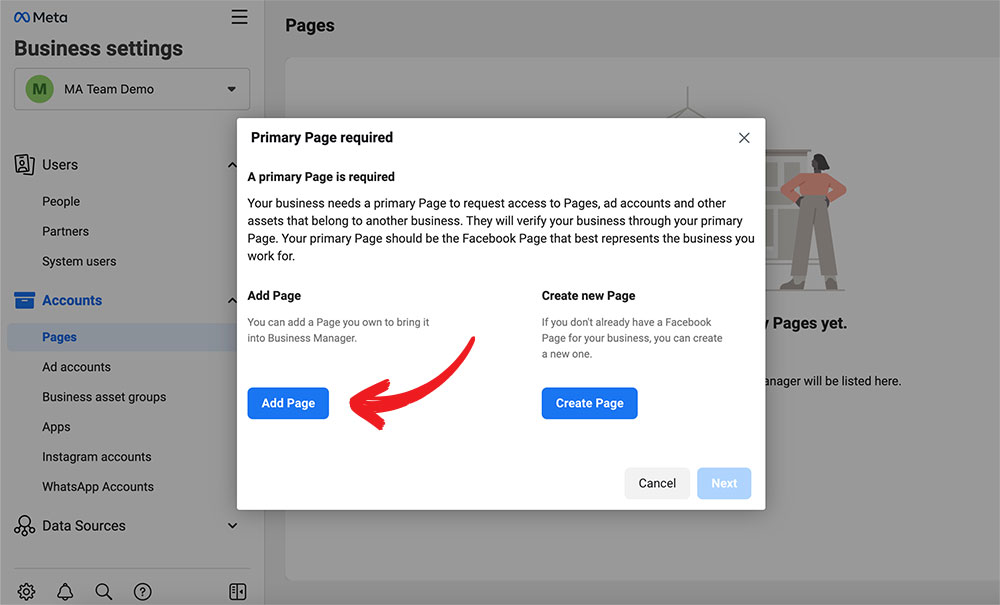This screenshot has width=1000, height=605.
Task: Click the Meta logo
Action: pos(41,17)
